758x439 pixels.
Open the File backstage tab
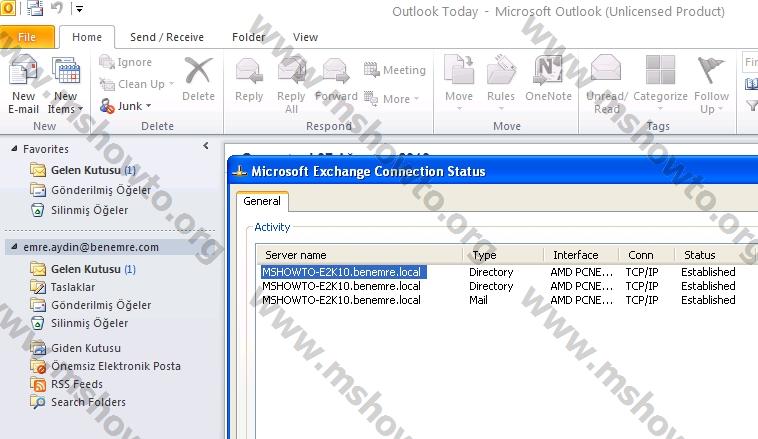pos(27,37)
